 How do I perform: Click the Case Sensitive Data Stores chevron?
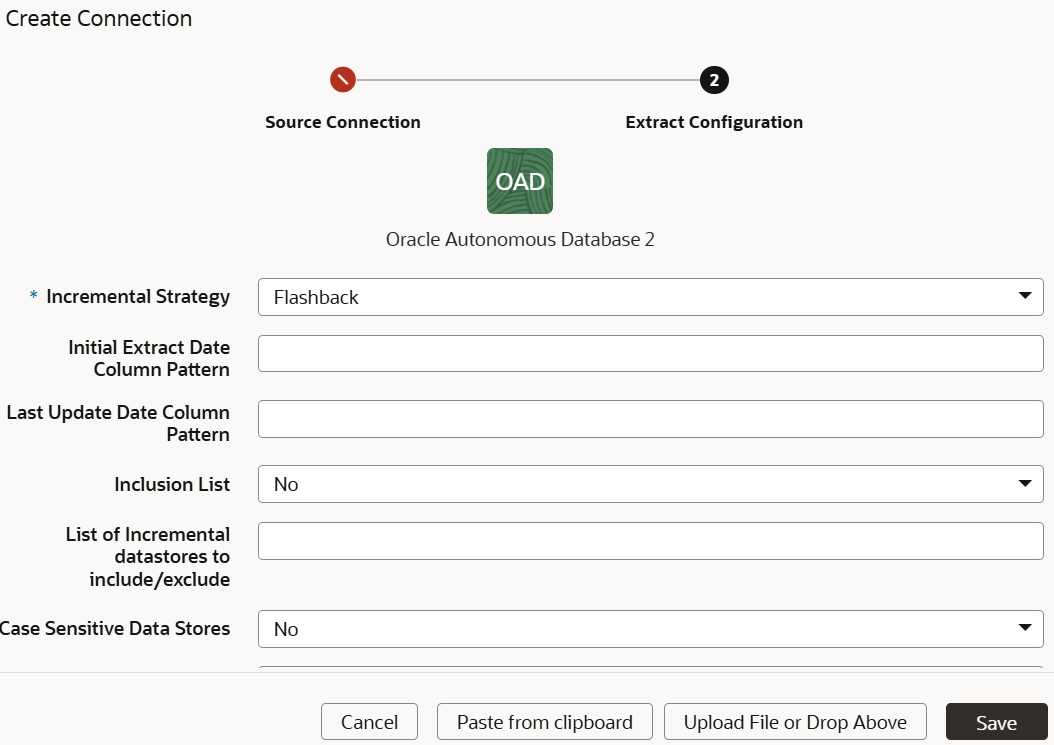tap(1026, 628)
